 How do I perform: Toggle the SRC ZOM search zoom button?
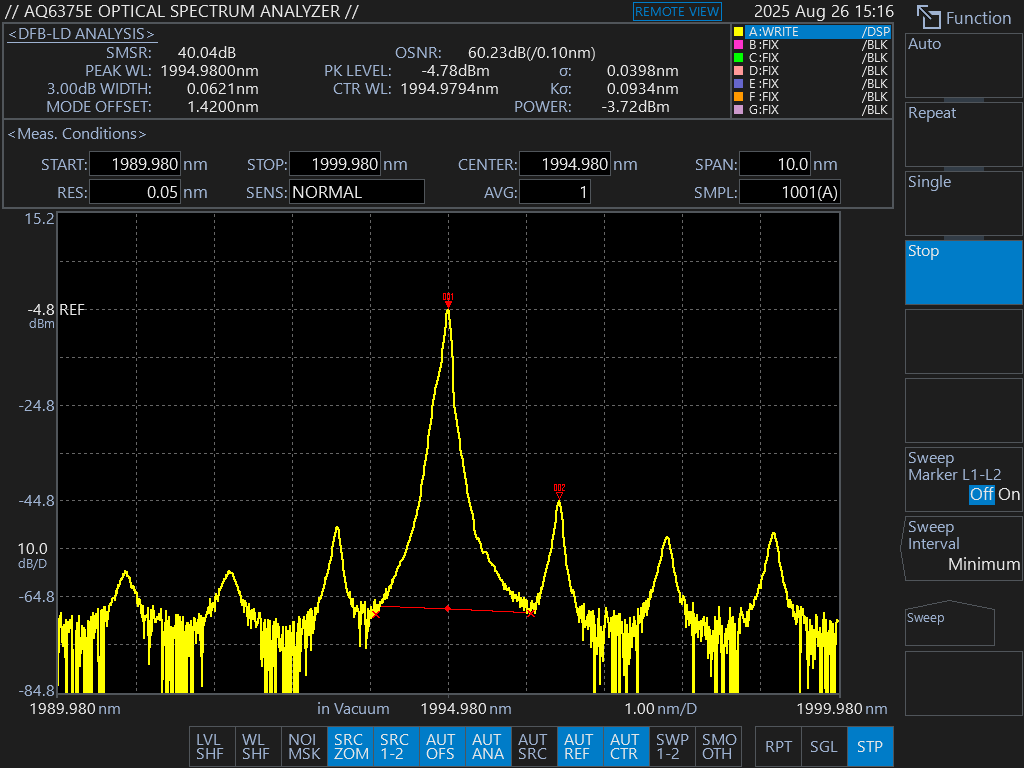tap(350, 747)
